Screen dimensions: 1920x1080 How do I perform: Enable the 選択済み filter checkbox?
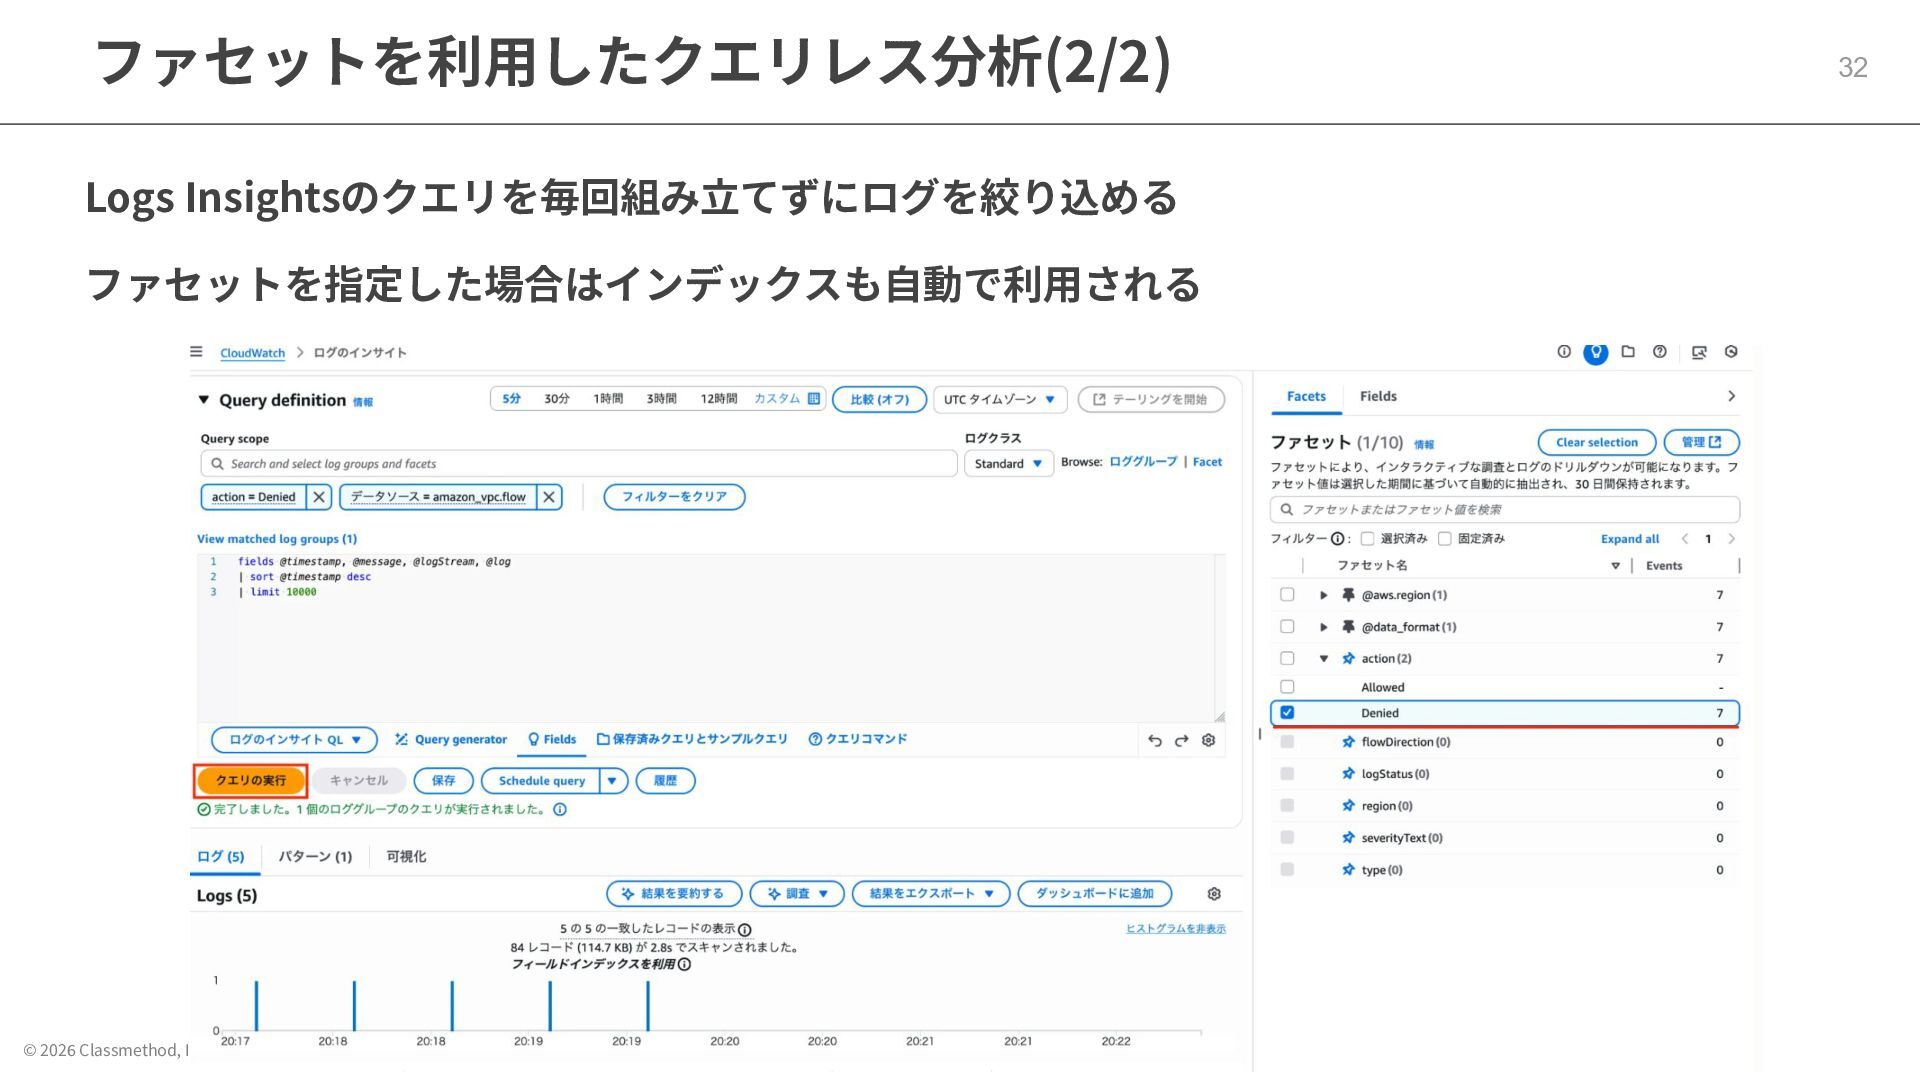[x=1367, y=539]
